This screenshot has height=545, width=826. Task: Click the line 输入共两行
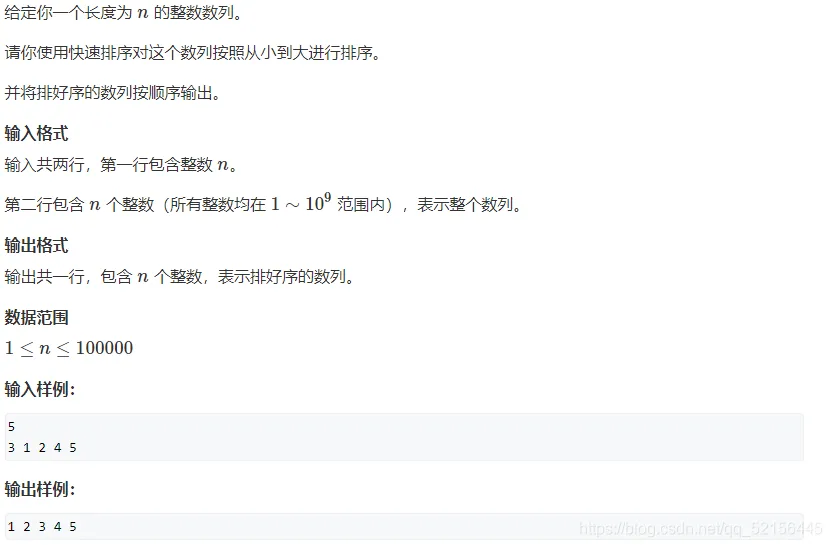tap(121, 165)
